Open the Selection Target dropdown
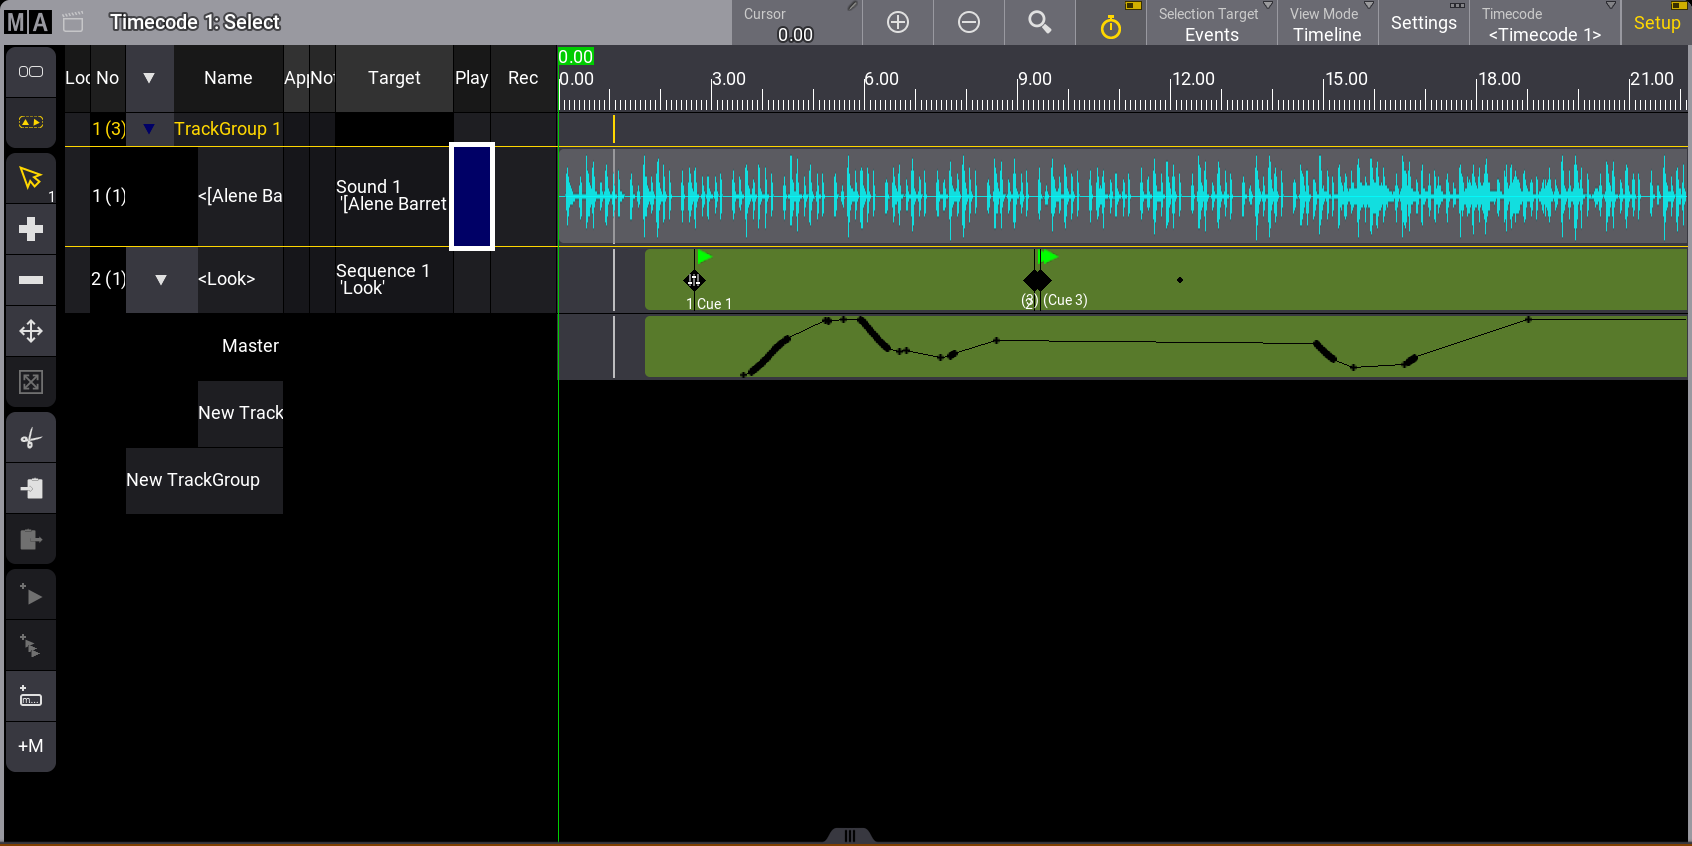 [x=1211, y=24]
